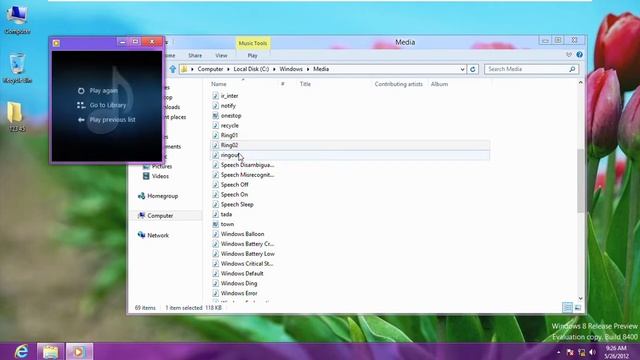
Task: Sort by Album column header
Action: (x=439, y=84)
